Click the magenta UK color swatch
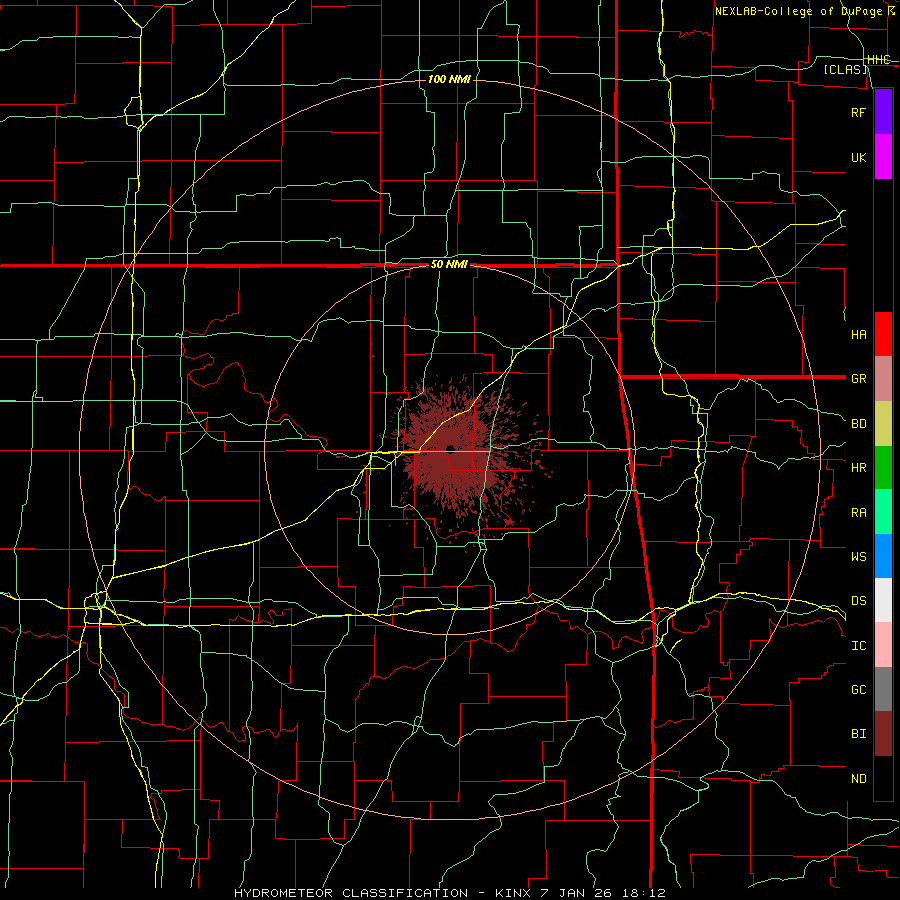The image size is (900, 900). [x=883, y=157]
